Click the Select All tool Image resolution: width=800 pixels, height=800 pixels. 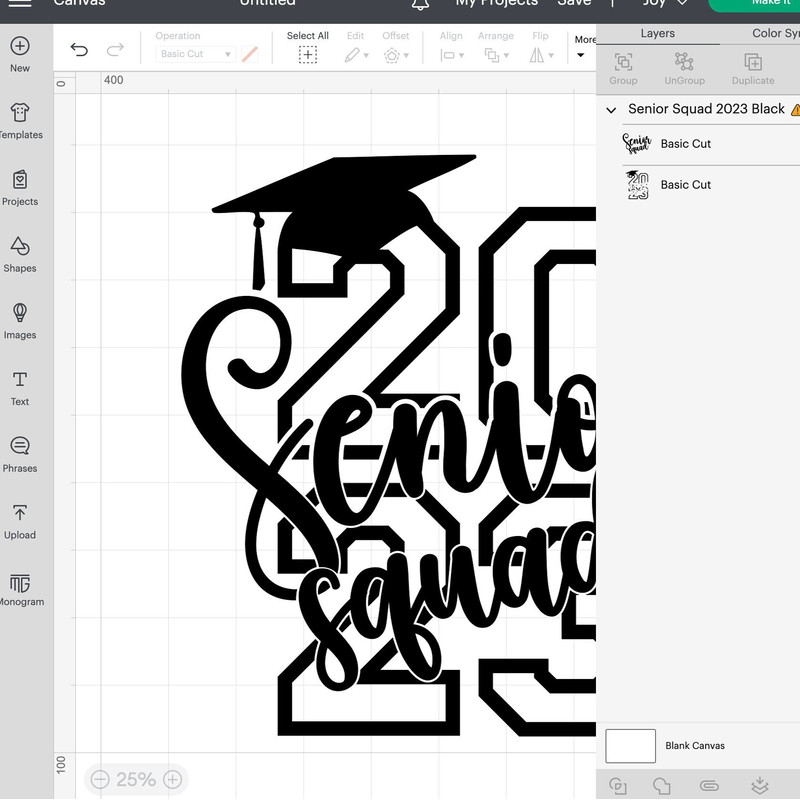click(308, 54)
